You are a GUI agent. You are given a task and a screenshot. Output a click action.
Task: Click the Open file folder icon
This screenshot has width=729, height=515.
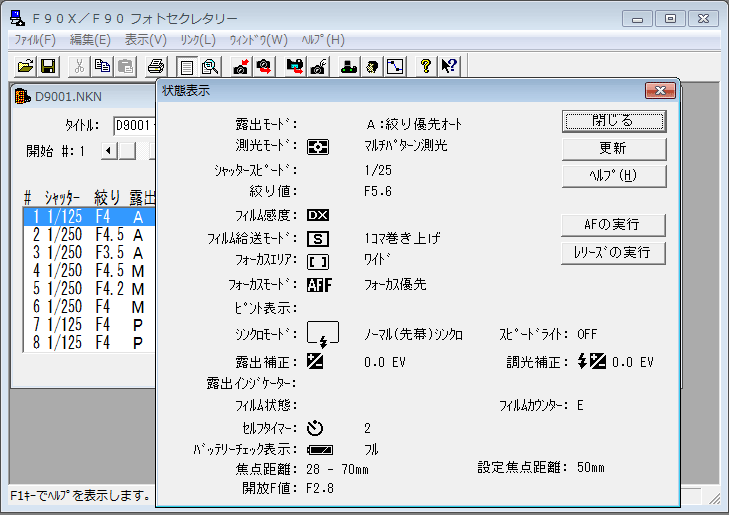click(26, 66)
